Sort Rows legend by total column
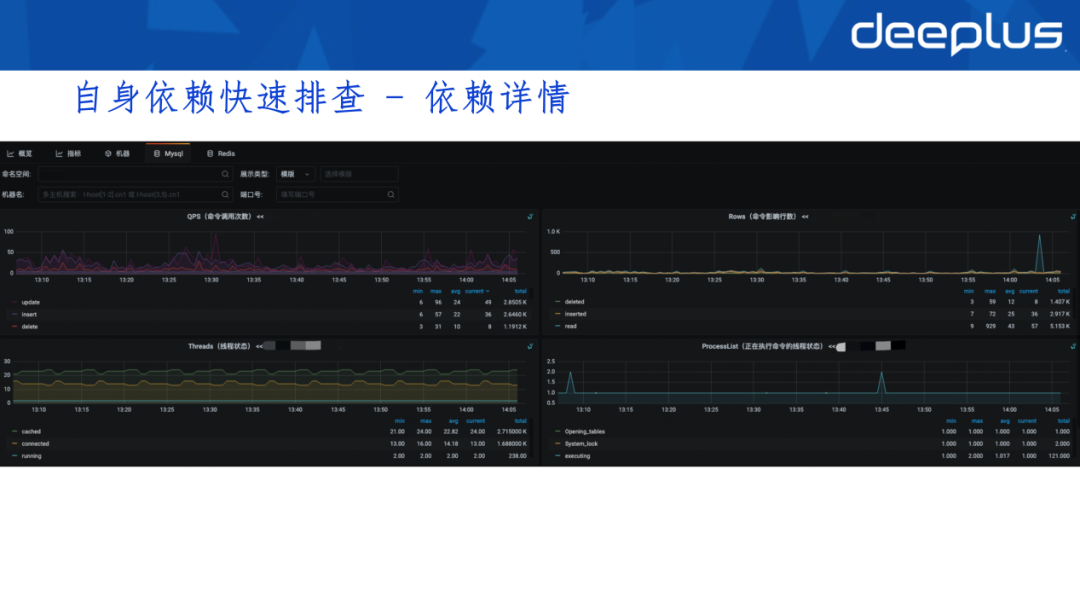Image resolution: width=1080 pixels, height=608 pixels. pyautogui.click(x=1063, y=291)
